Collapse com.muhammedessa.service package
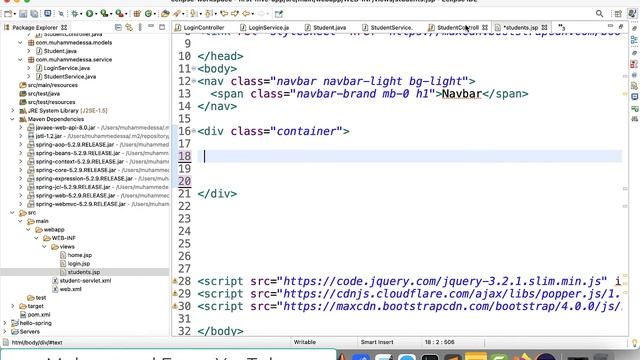Image resolution: width=640 pixels, height=360 pixels. [20, 60]
